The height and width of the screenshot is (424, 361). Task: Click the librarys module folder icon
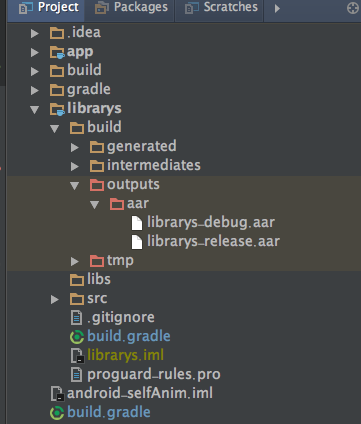57,109
